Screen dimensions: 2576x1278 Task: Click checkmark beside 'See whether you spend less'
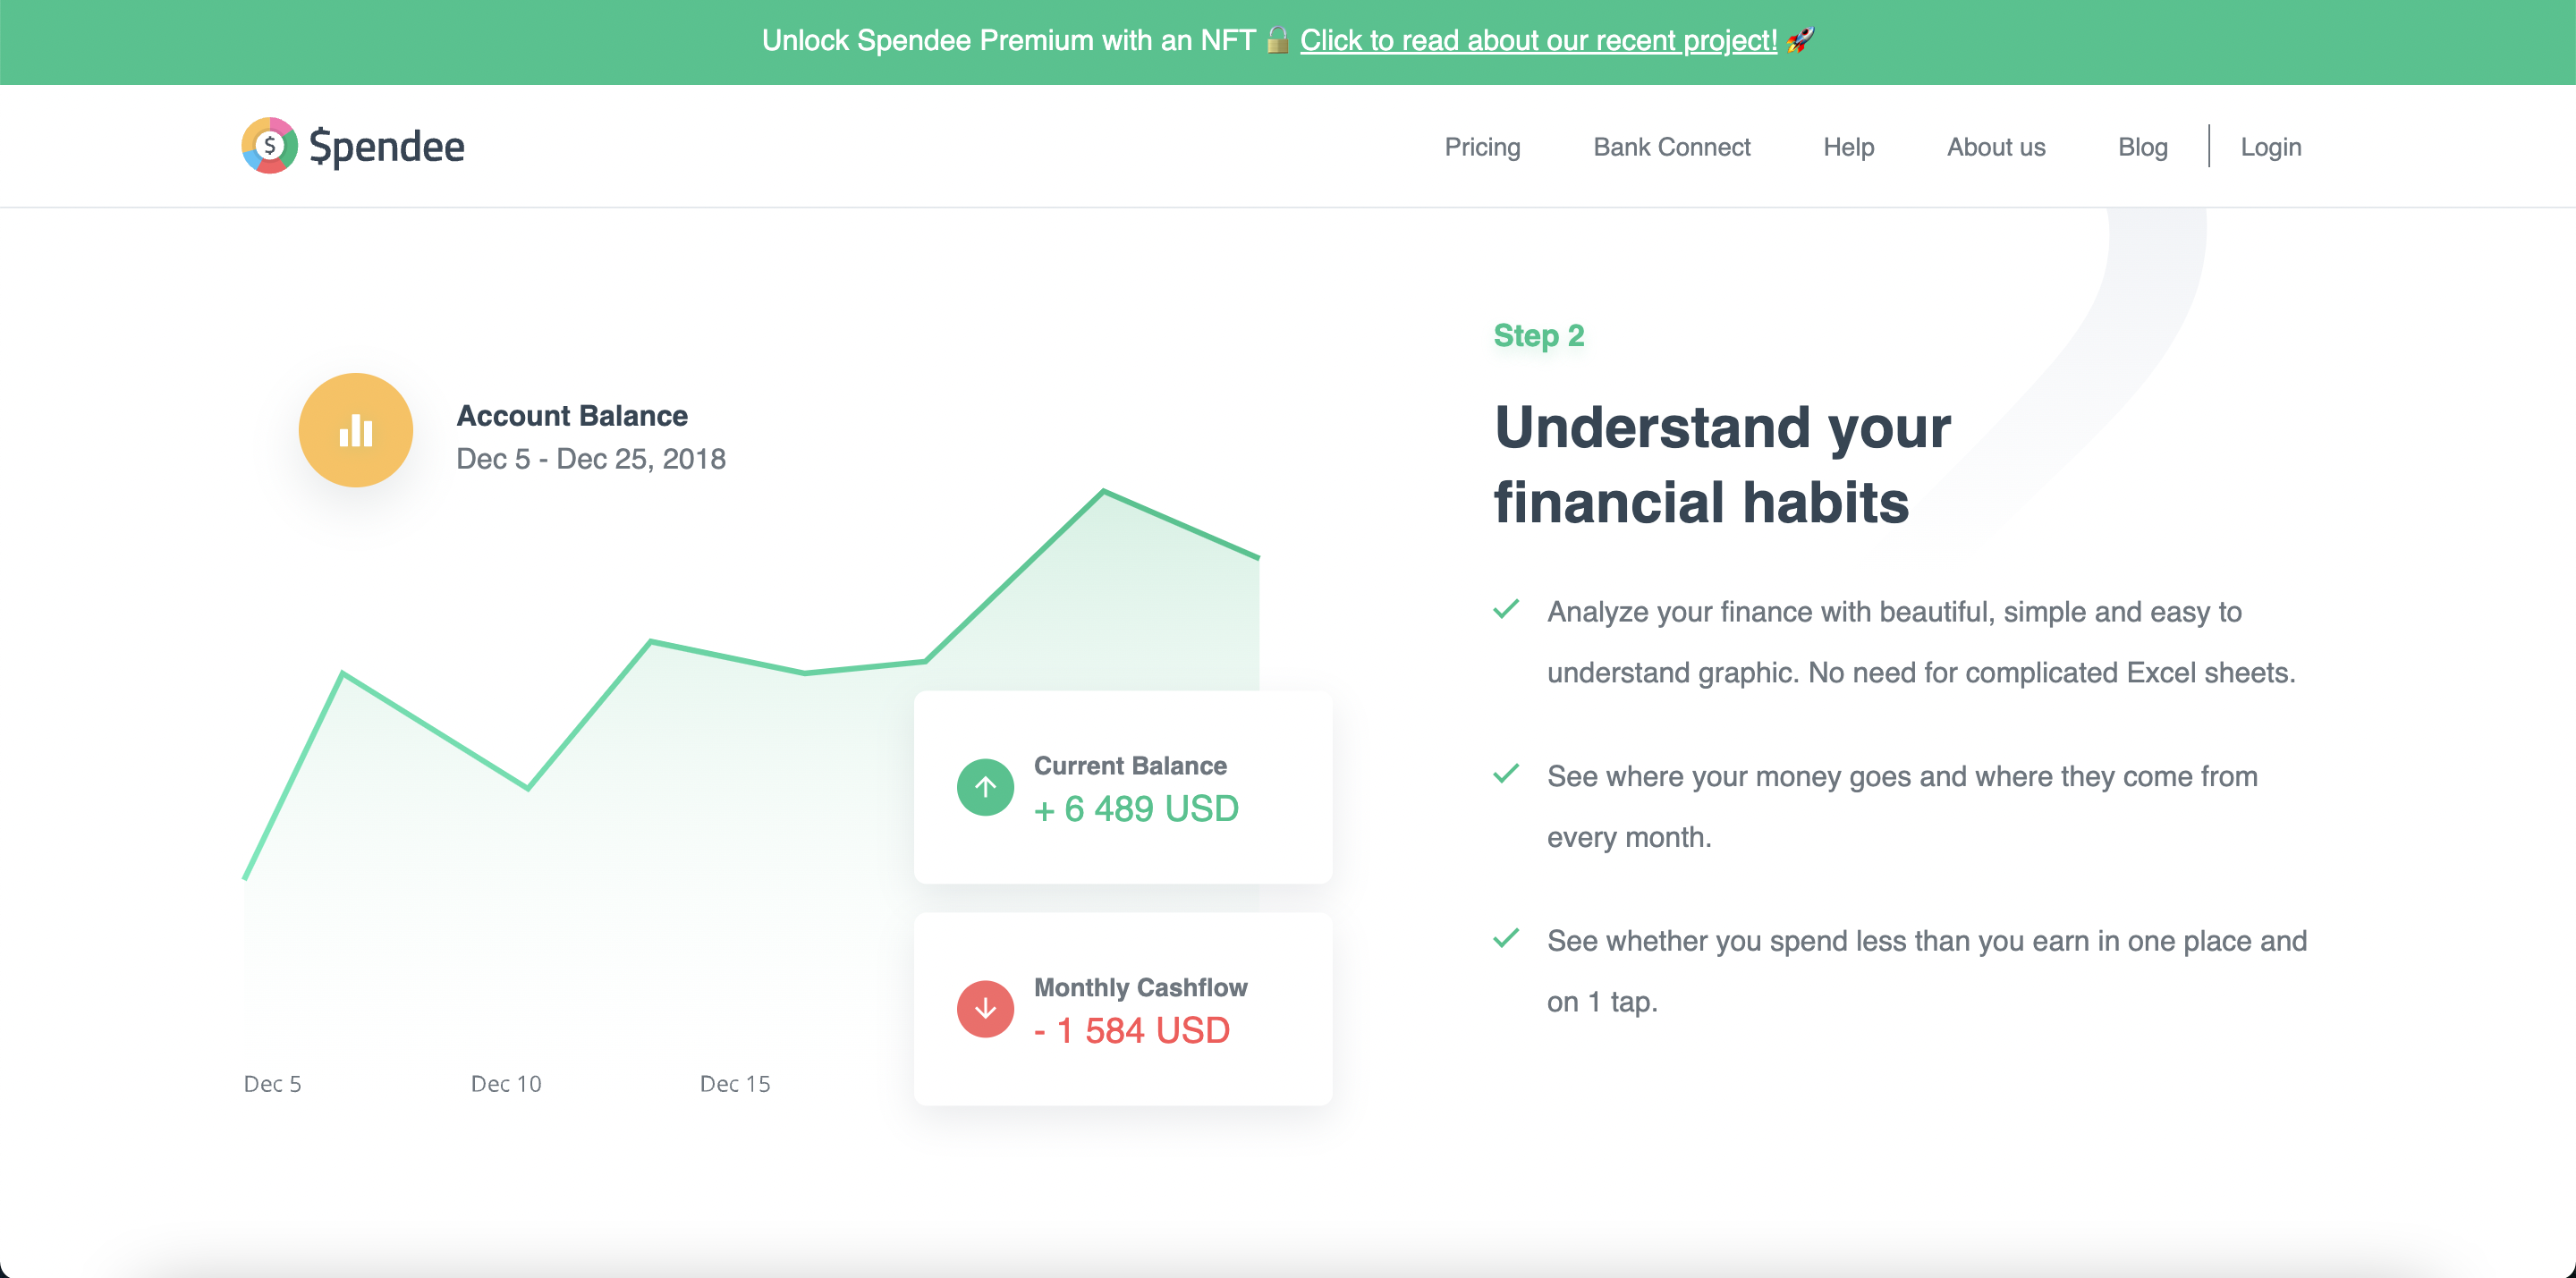(x=1506, y=938)
